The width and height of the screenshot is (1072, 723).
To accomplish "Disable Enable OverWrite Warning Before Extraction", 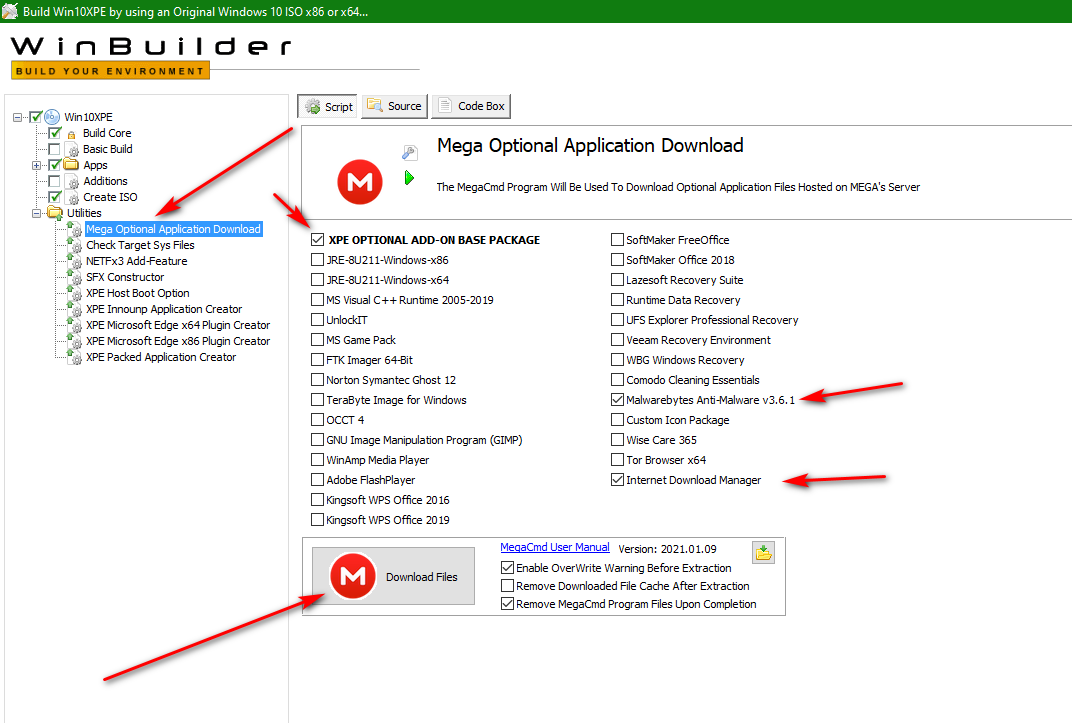I will [507, 568].
